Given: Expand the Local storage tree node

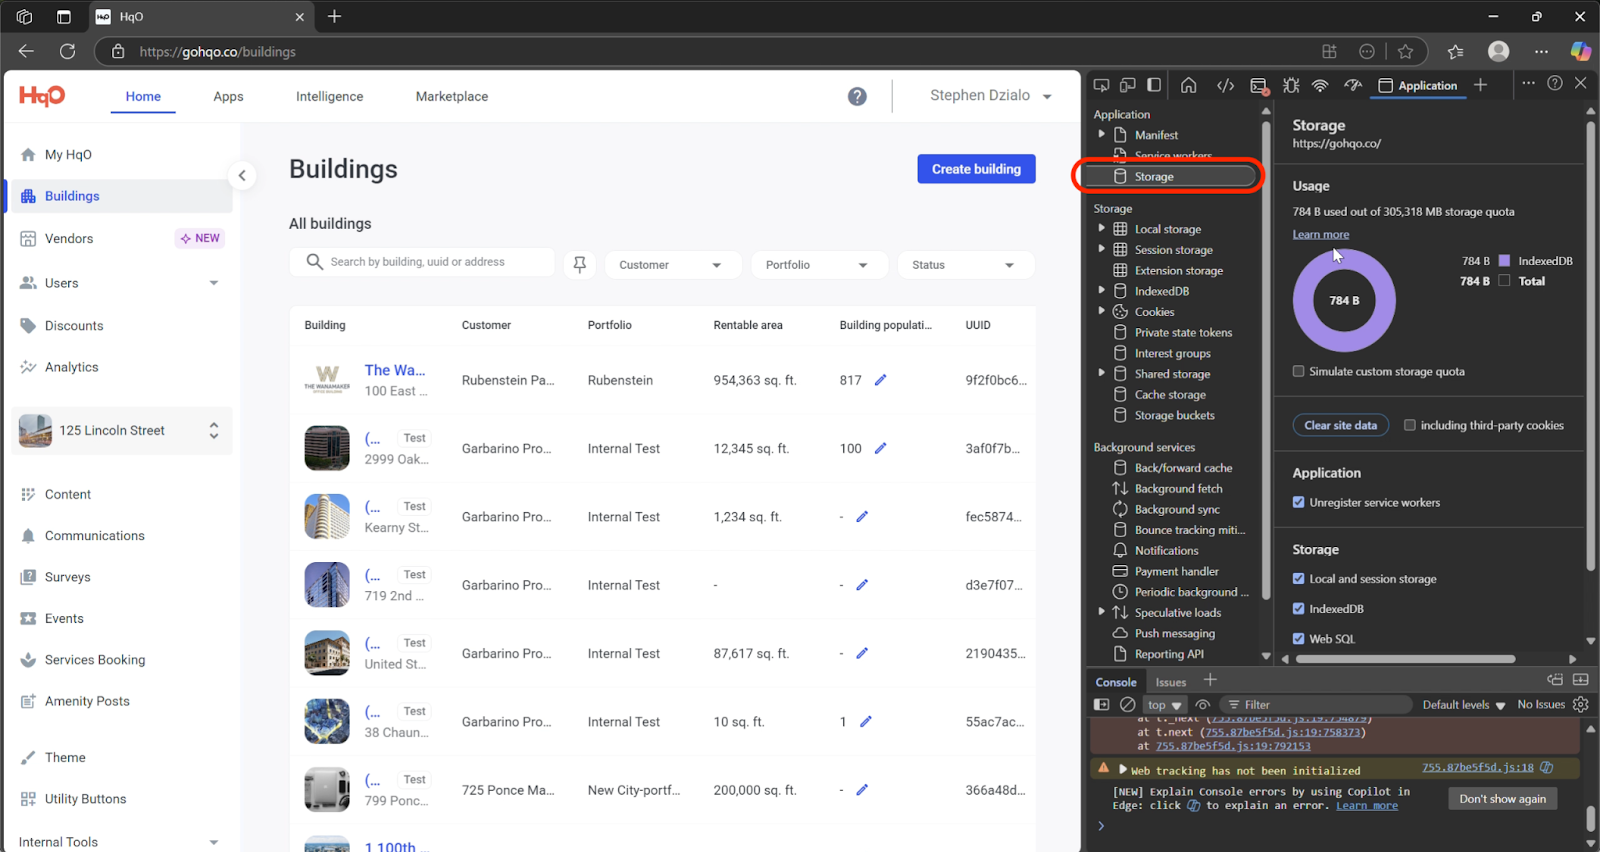Looking at the screenshot, I should tap(1102, 229).
